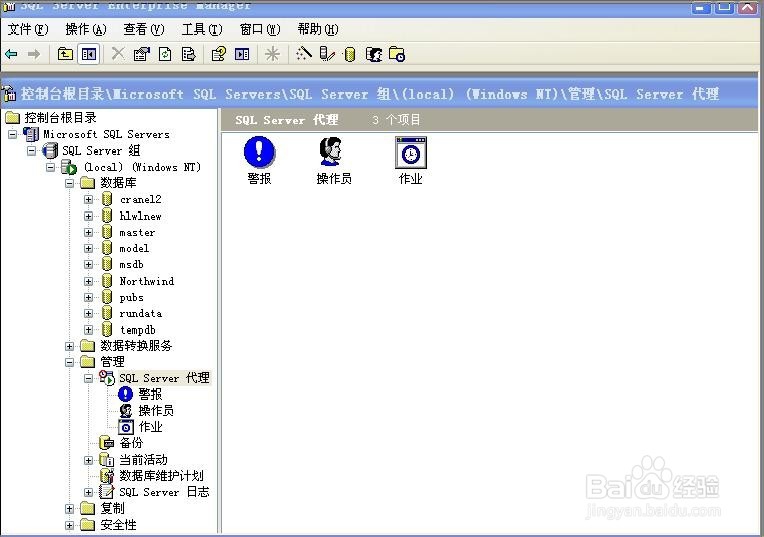The image size is (764, 537).
Task: Click the (local) server icon in tree
Action: (x=69, y=167)
